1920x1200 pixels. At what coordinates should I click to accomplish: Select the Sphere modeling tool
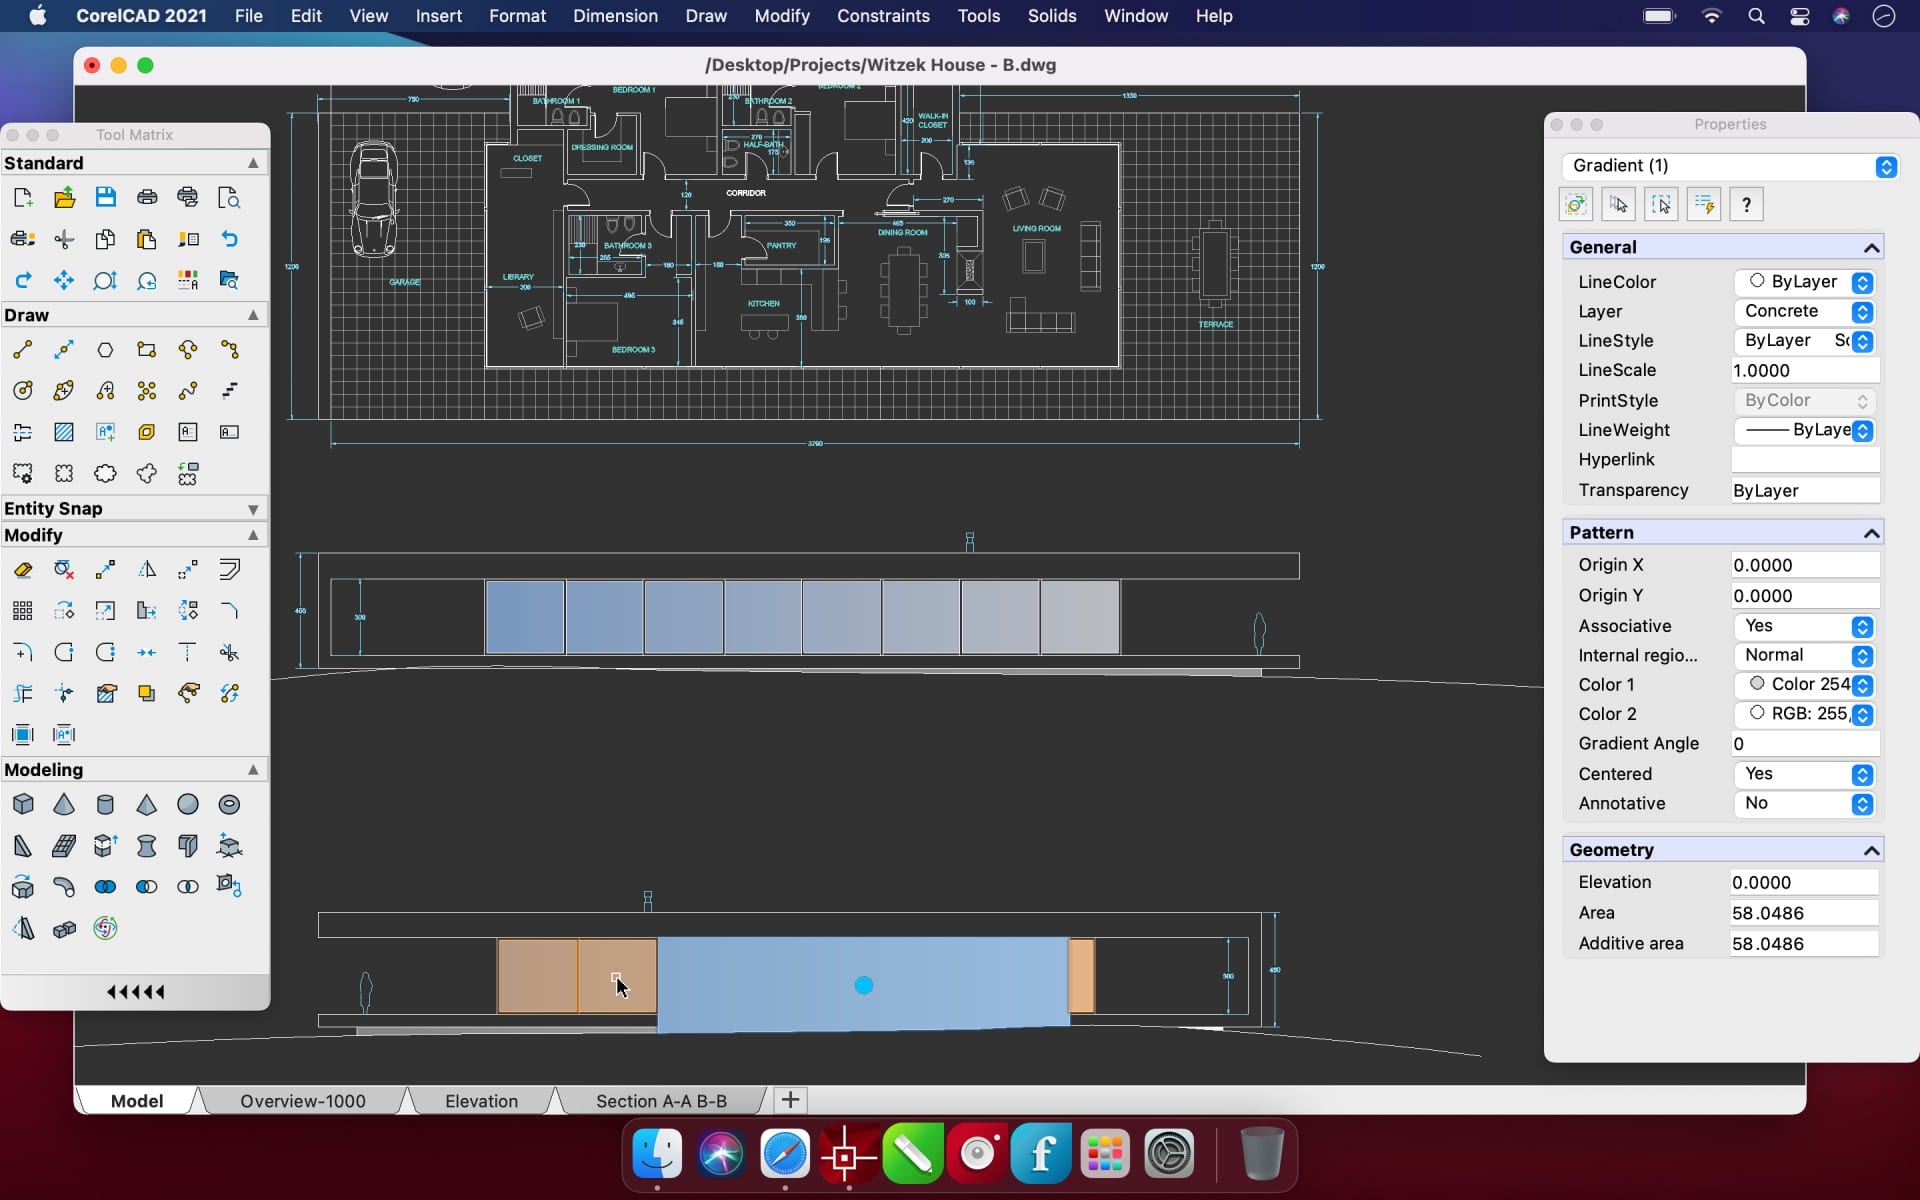tap(188, 804)
